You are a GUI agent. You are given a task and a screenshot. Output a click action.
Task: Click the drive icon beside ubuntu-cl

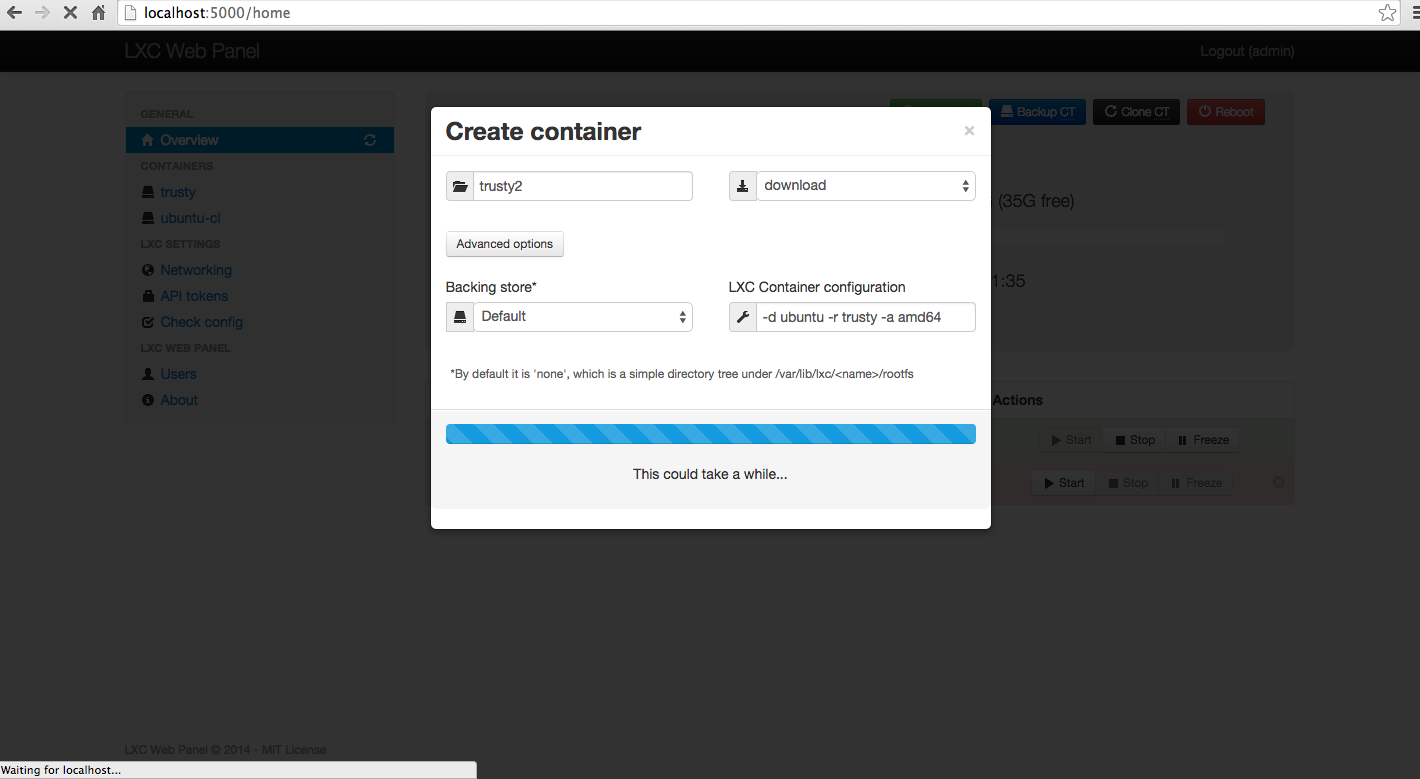[x=148, y=218]
